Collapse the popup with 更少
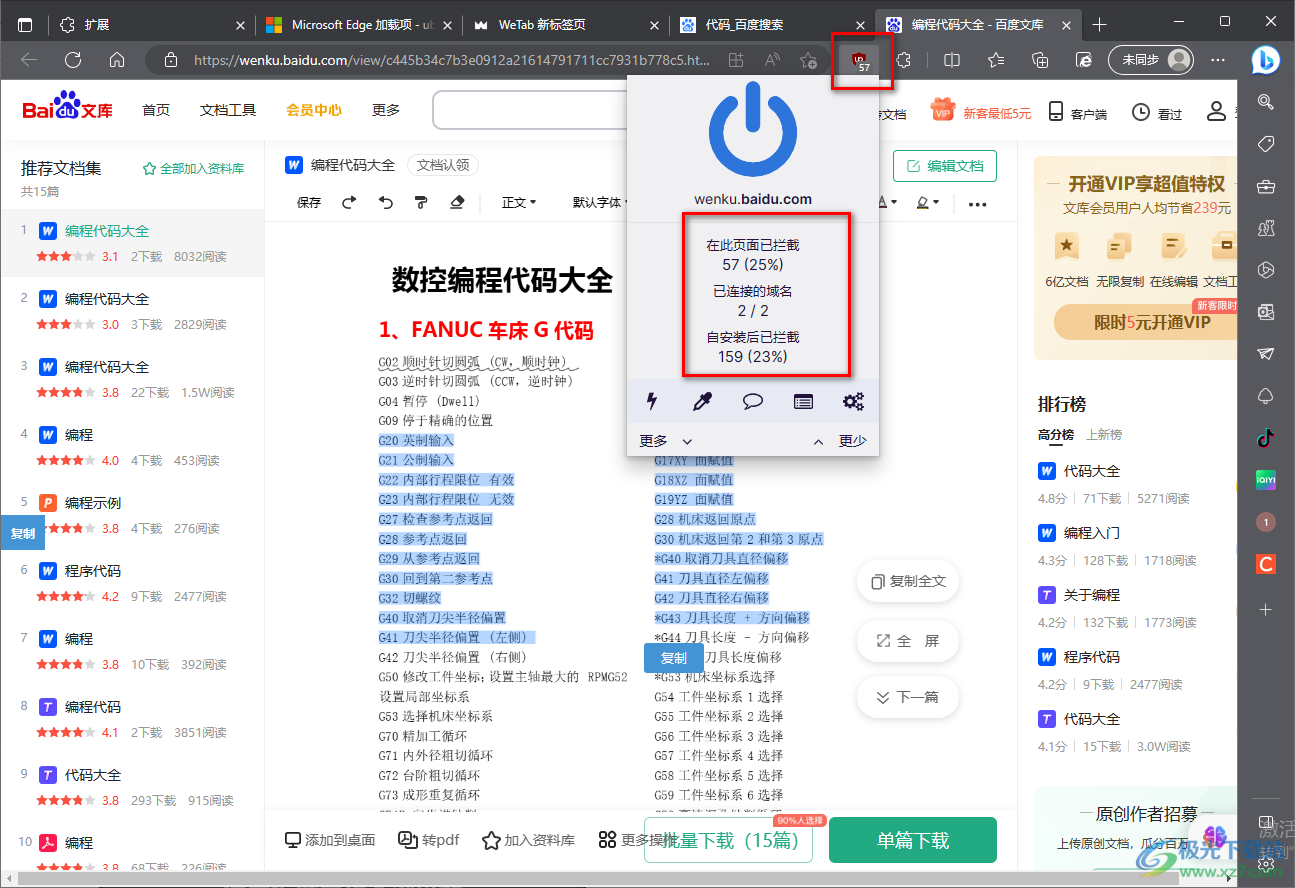This screenshot has height=888, width=1295. tap(840, 441)
